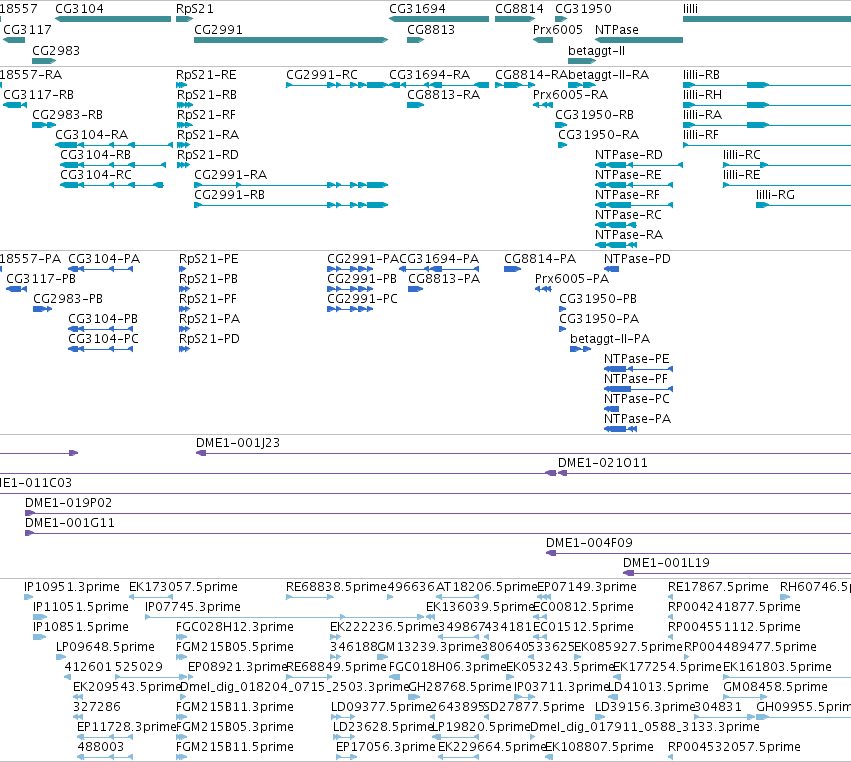Click transcript CG2991-RB glyph
This screenshot has height=762, width=851.
click(291, 205)
